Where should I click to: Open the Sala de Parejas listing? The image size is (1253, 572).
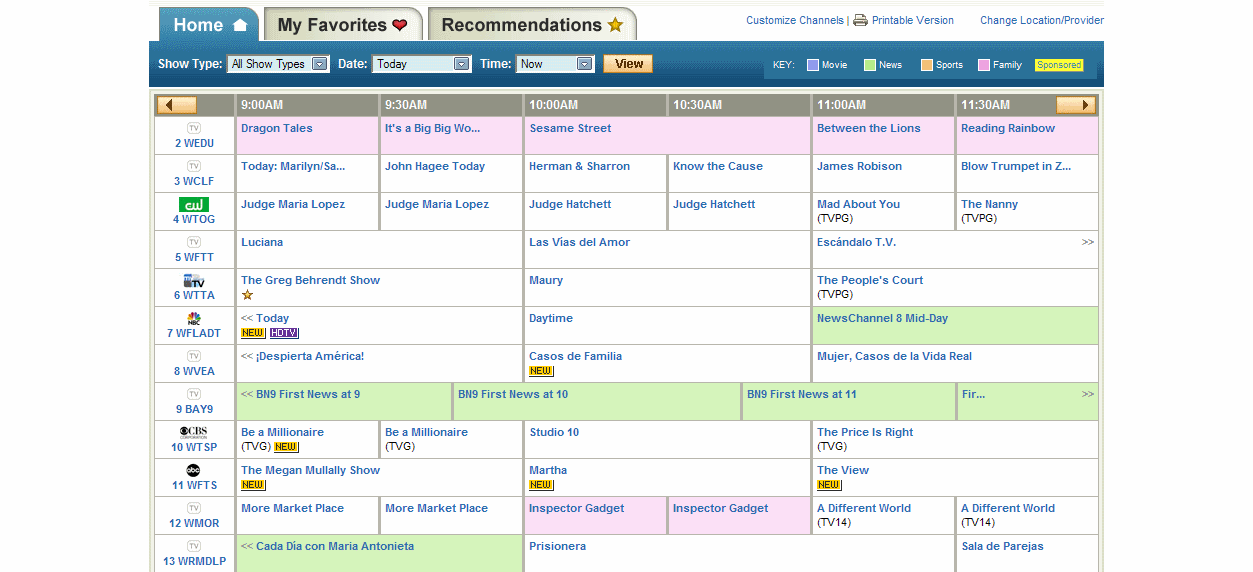click(x=1002, y=546)
